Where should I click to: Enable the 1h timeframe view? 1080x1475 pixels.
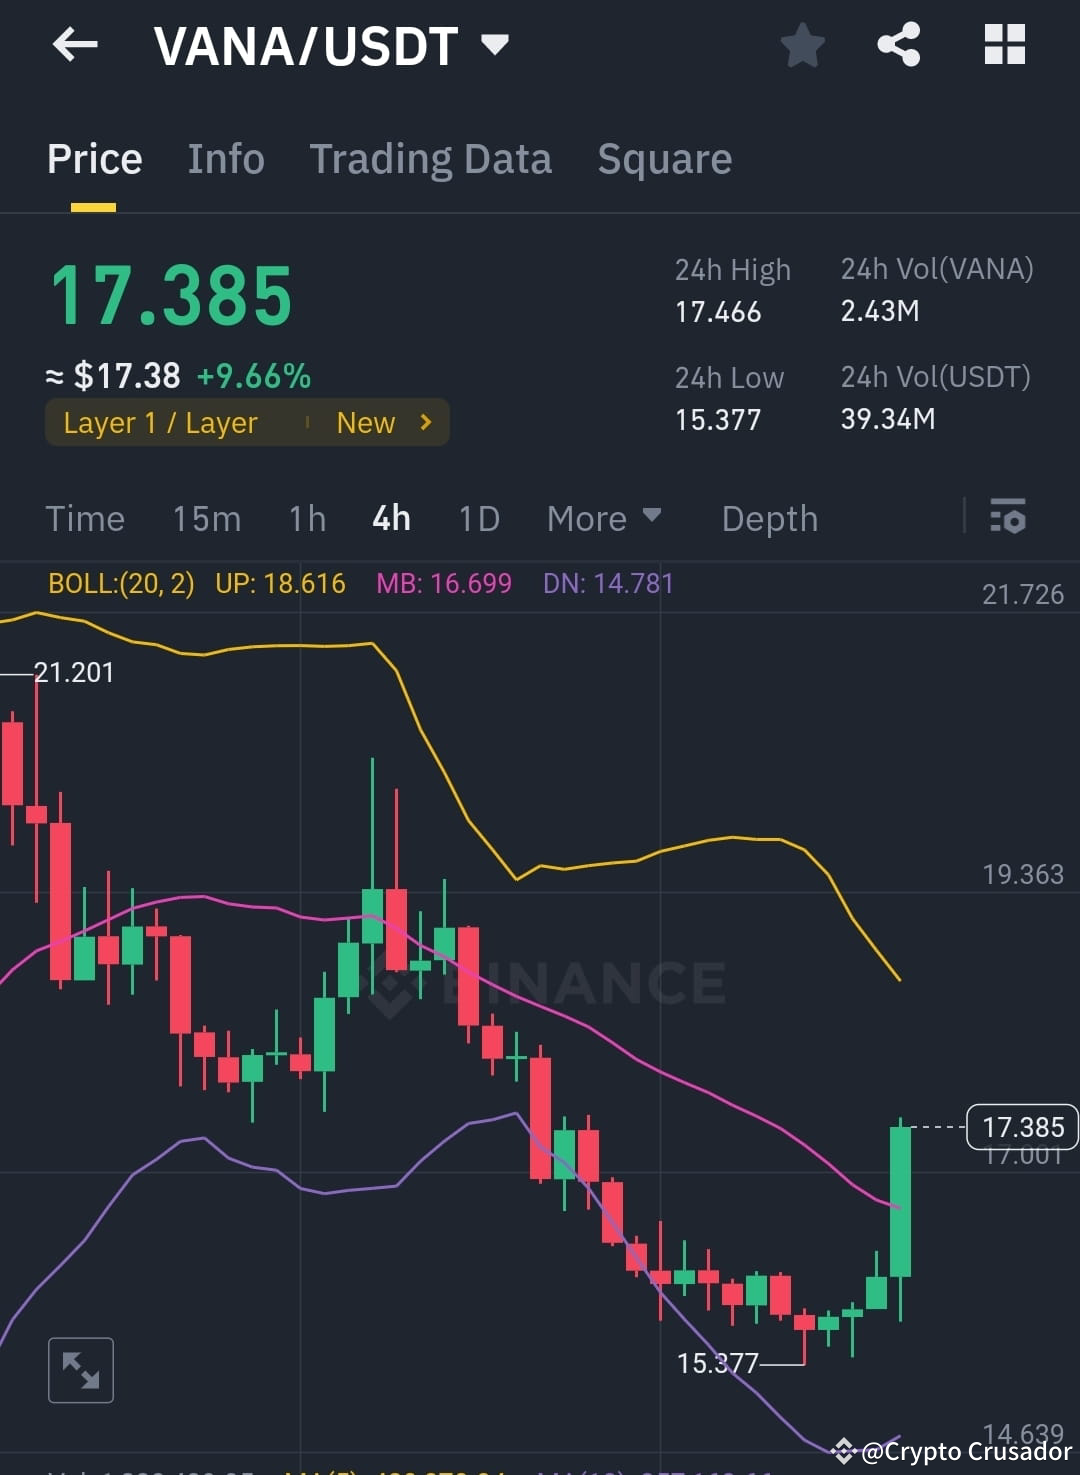point(307,518)
